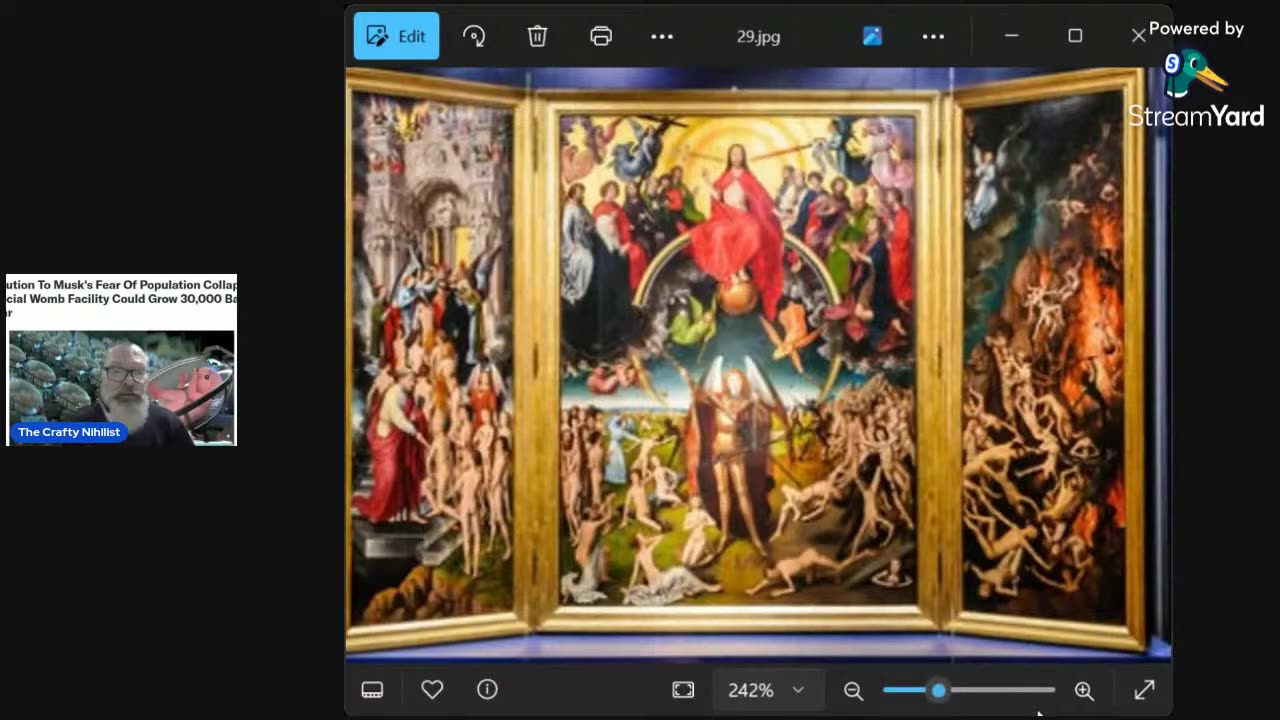
Task: Click the 29.jpg file name
Action: click(x=758, y=37)
